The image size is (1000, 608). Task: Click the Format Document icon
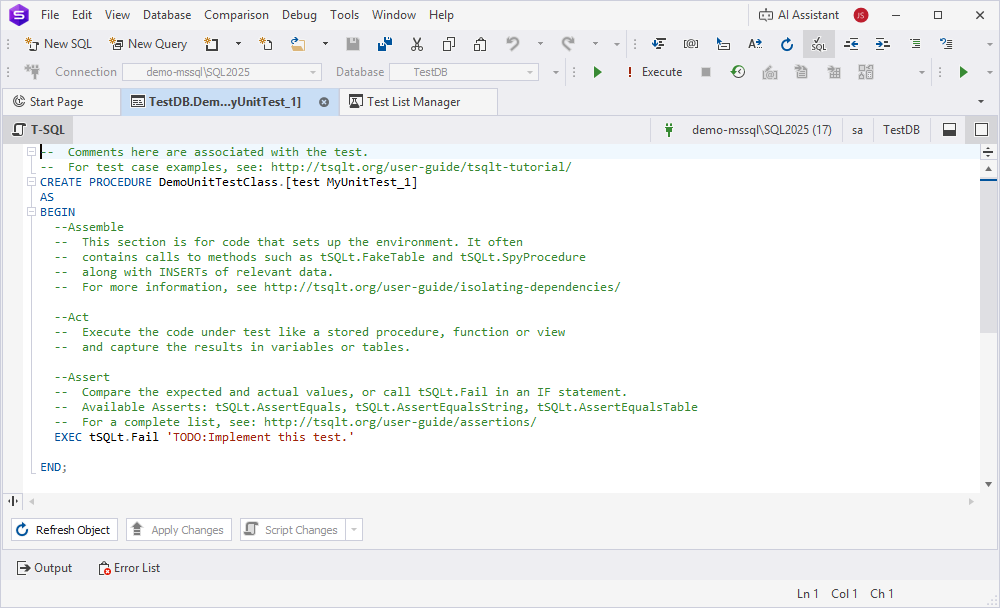659,44
